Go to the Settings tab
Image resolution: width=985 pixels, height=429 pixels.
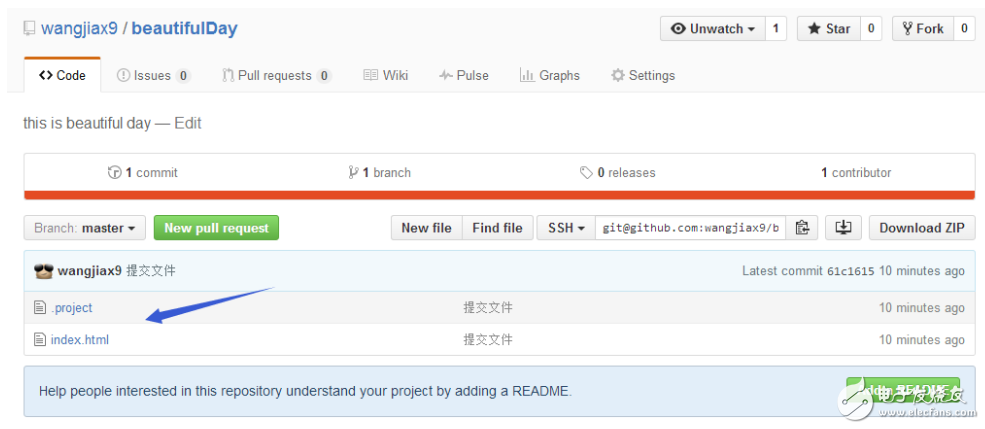coord(642,75)
